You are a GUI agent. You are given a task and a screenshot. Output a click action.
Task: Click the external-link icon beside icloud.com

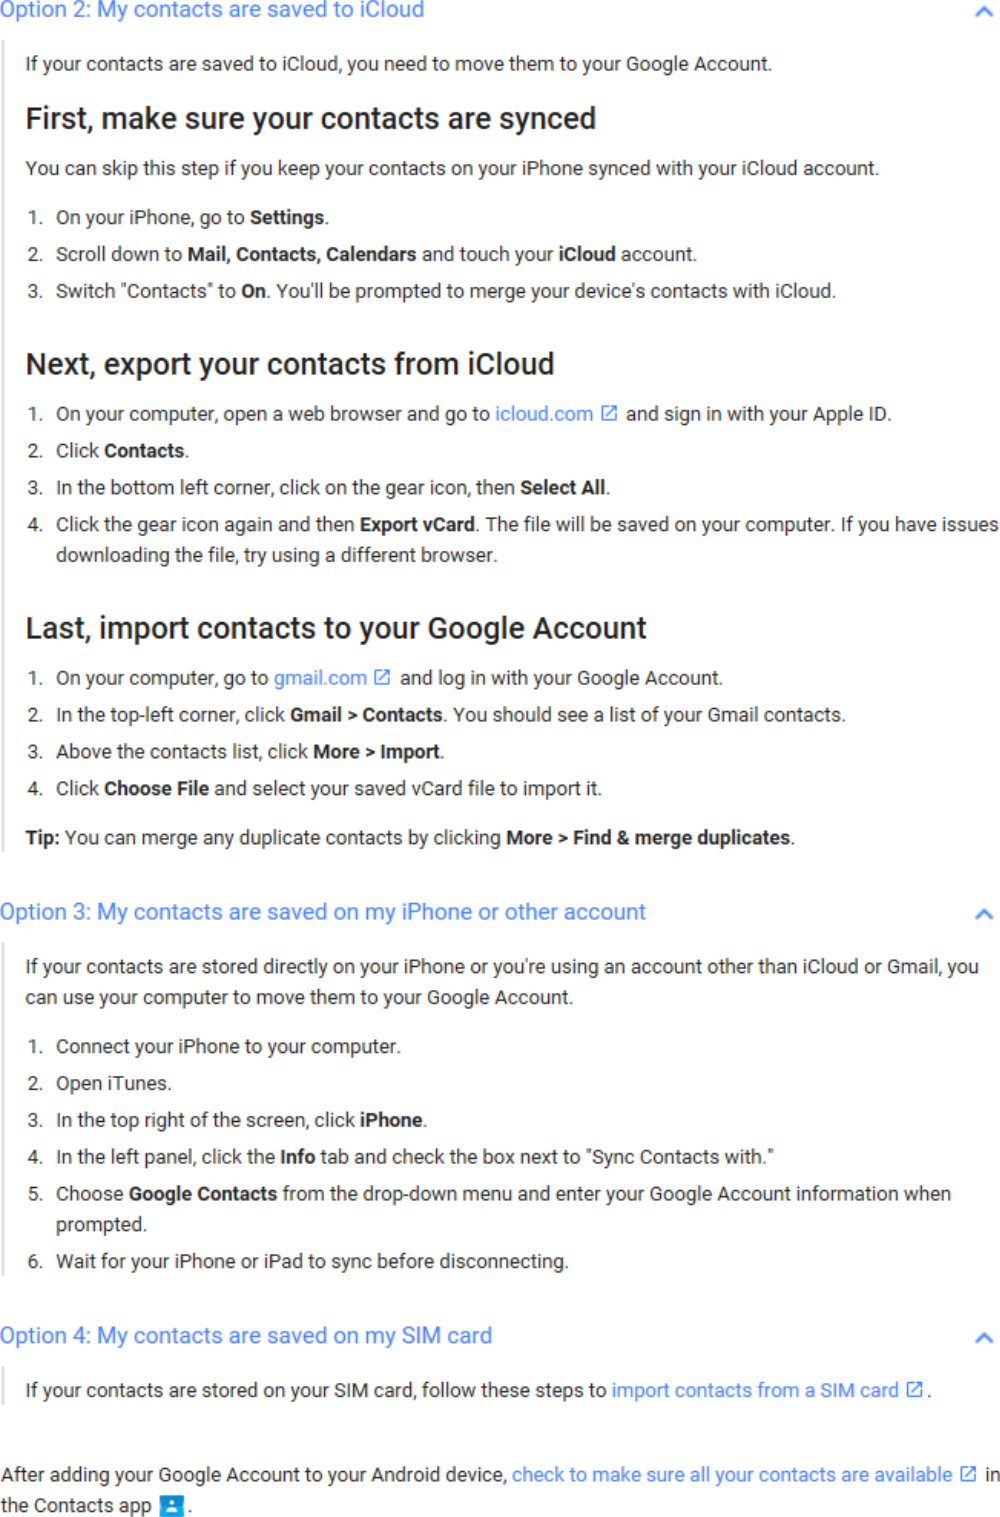608,413
